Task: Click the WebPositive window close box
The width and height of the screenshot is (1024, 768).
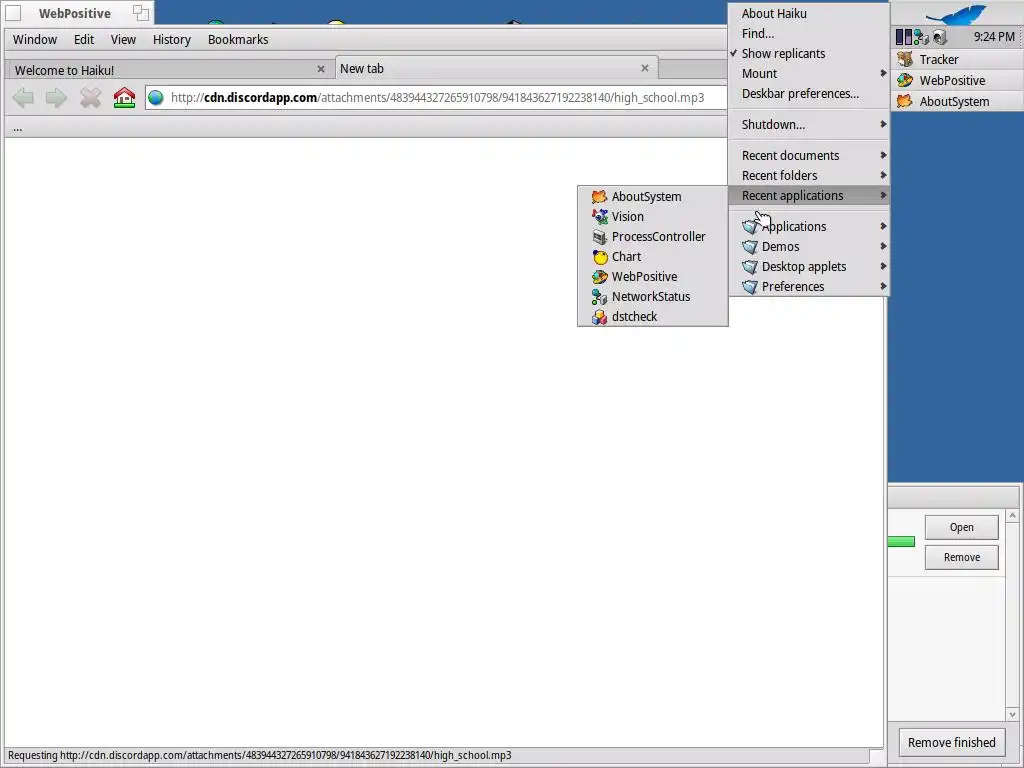Action: pyautogui.click(x=13, y=12)
